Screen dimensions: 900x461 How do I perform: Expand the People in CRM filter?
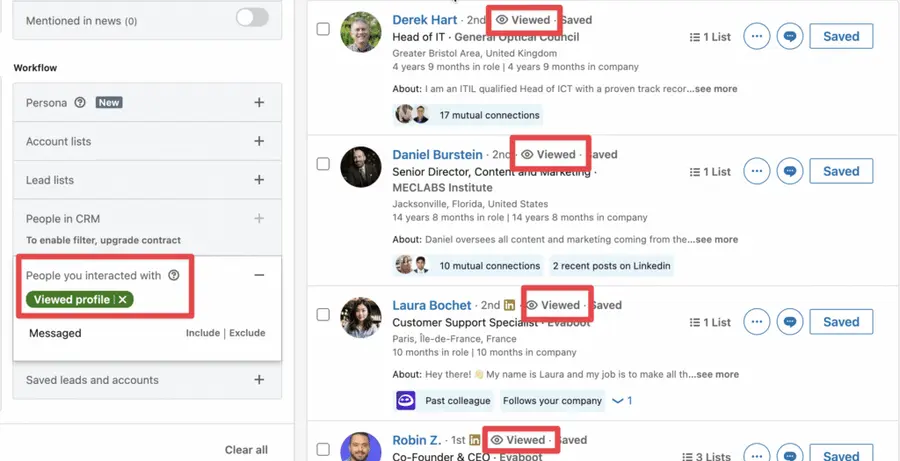point(259,218)
